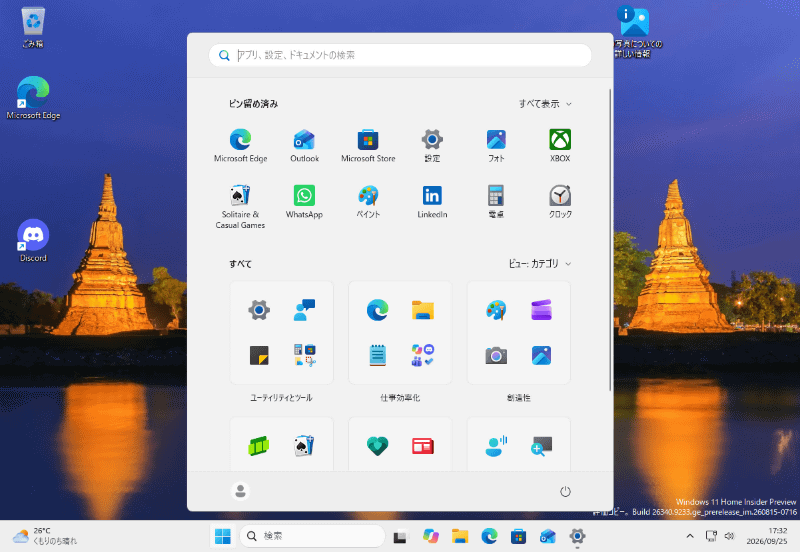The height and width of the screenshot is (552, 800).
Task: Open LinkedIn pinned app
Action: tap(432, 202)
